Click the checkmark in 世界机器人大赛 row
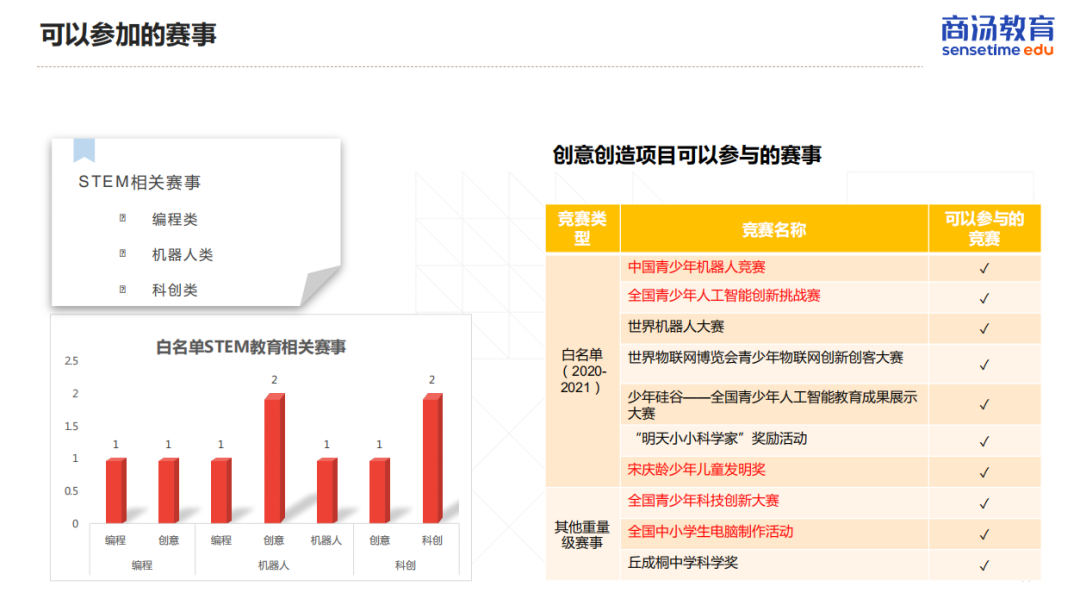This screenshot has width=1080, height=599. pyautogui.click(x=984, y=328)
